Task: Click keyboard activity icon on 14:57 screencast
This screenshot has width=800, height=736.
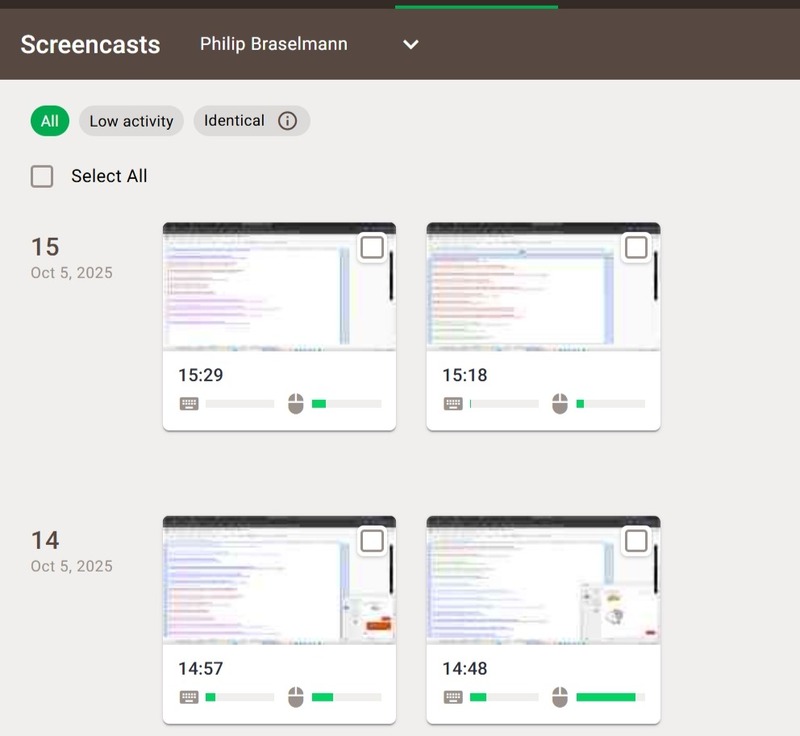Action: click(x=189, y=697)
